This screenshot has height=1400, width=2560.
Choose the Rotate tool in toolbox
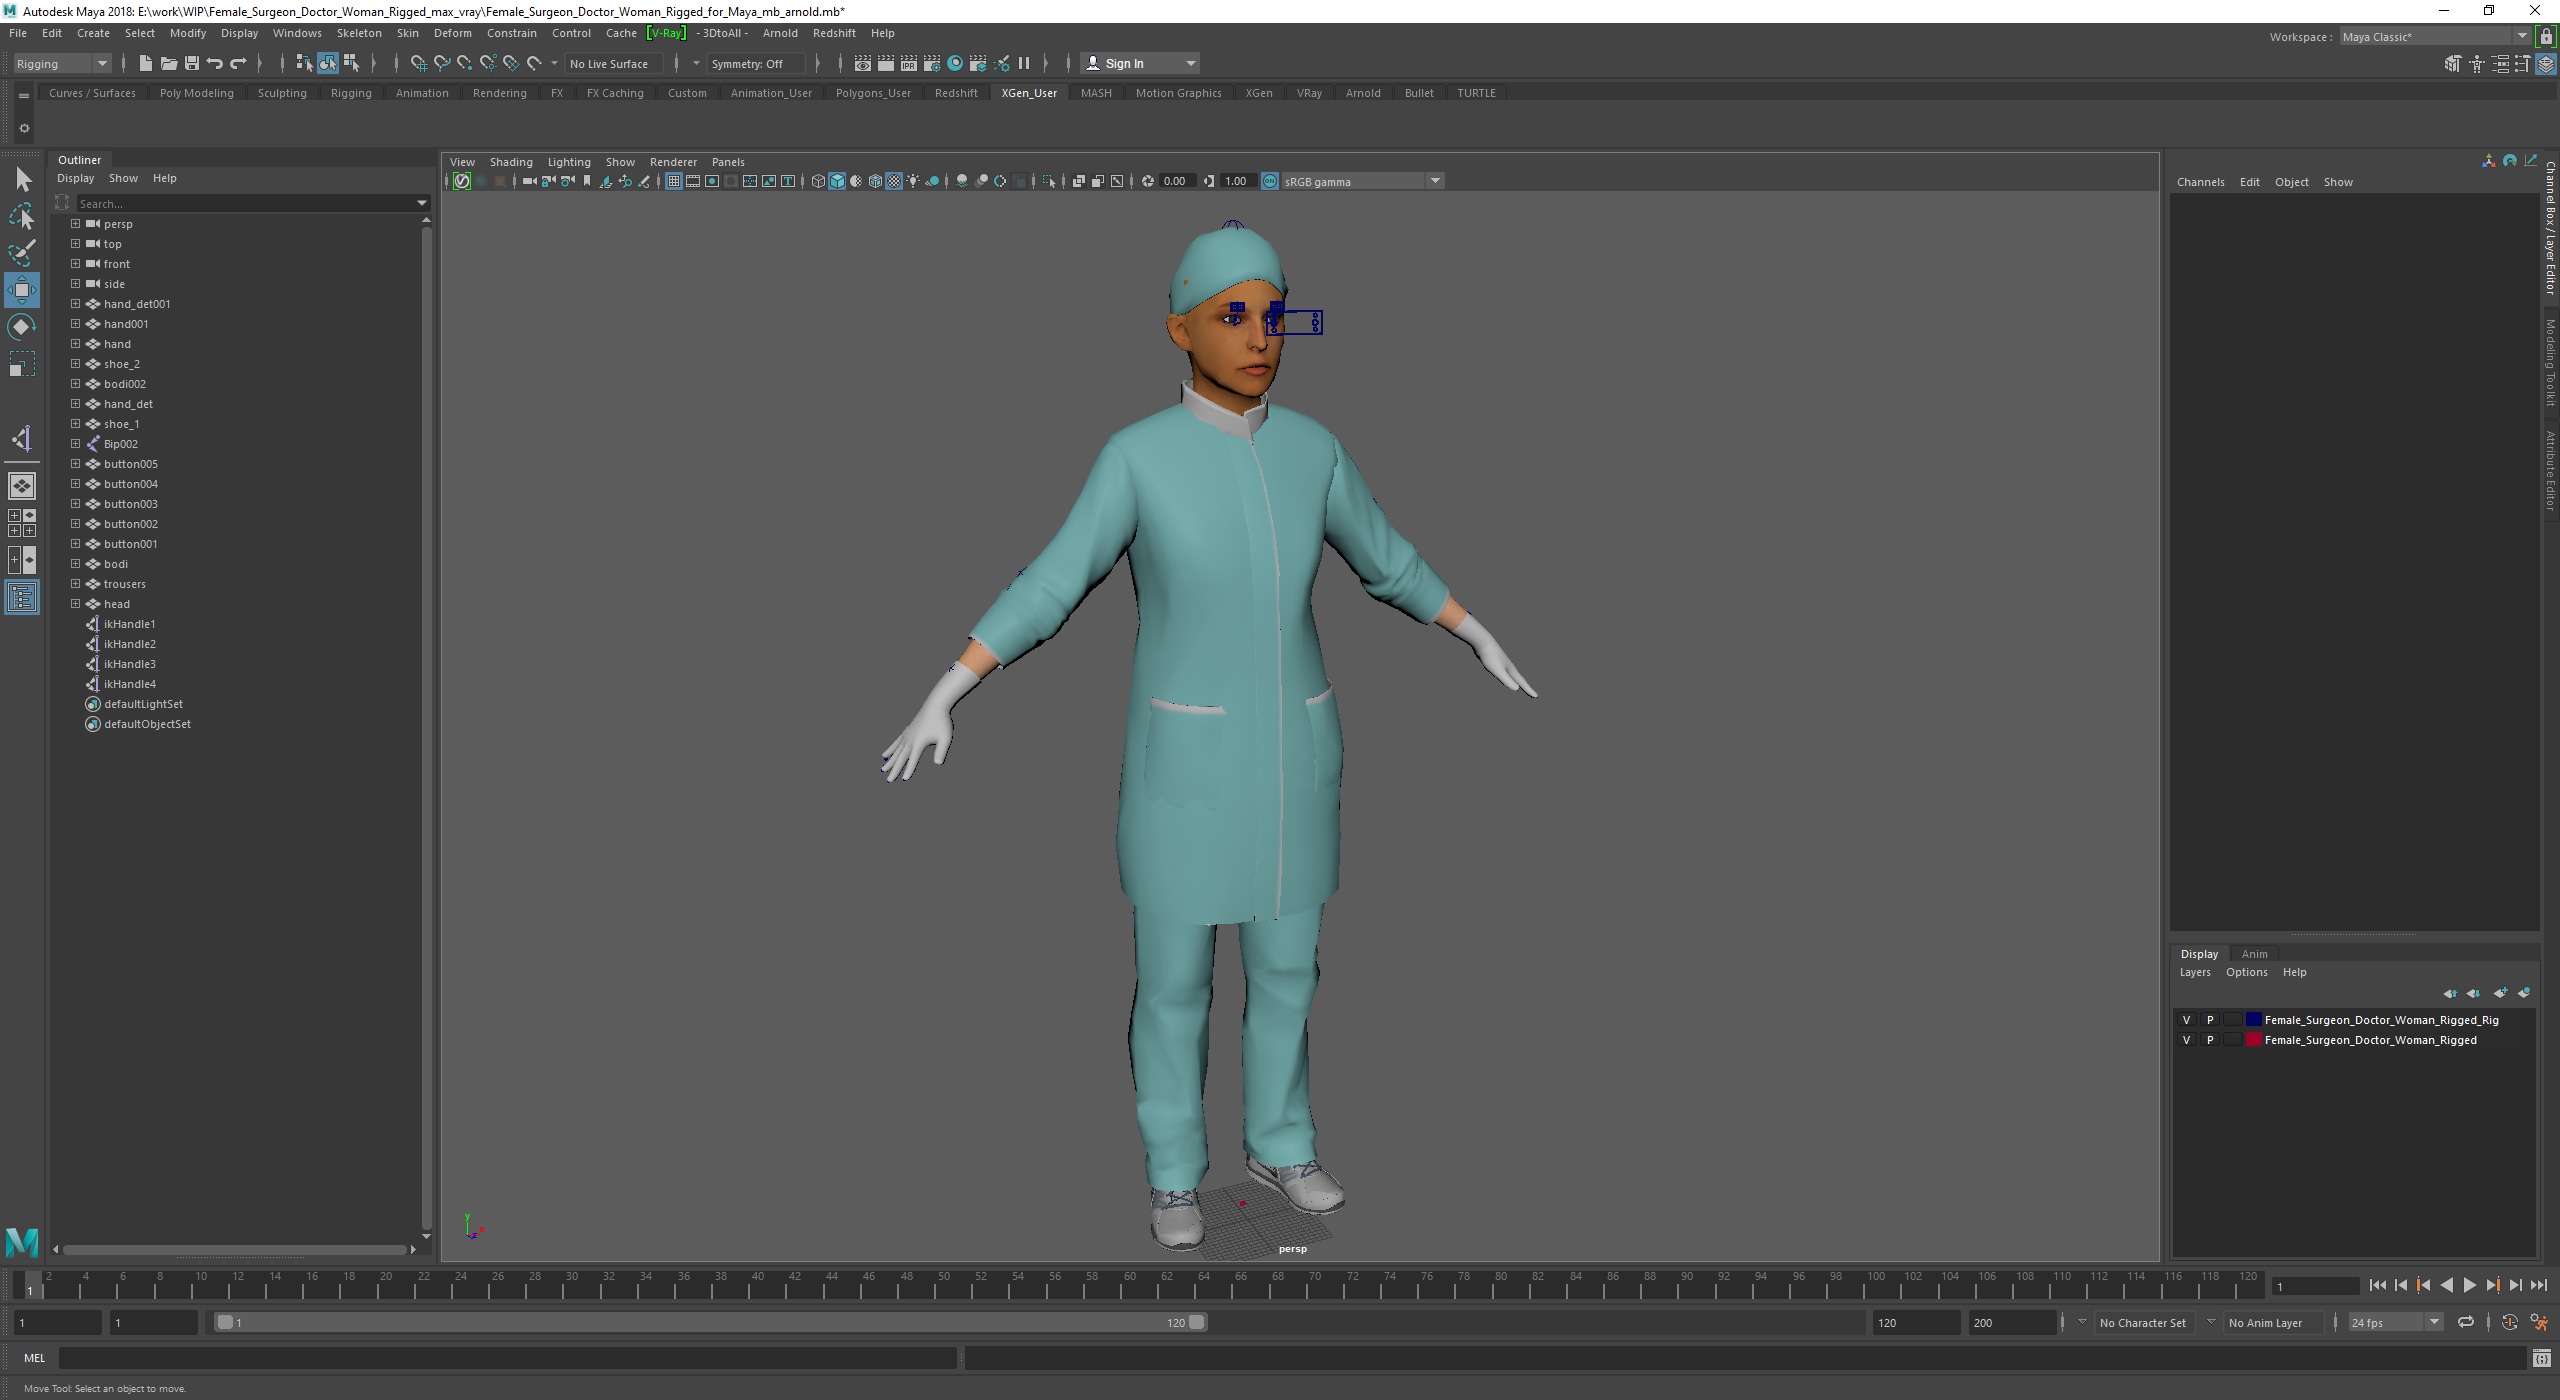[22, 327]
